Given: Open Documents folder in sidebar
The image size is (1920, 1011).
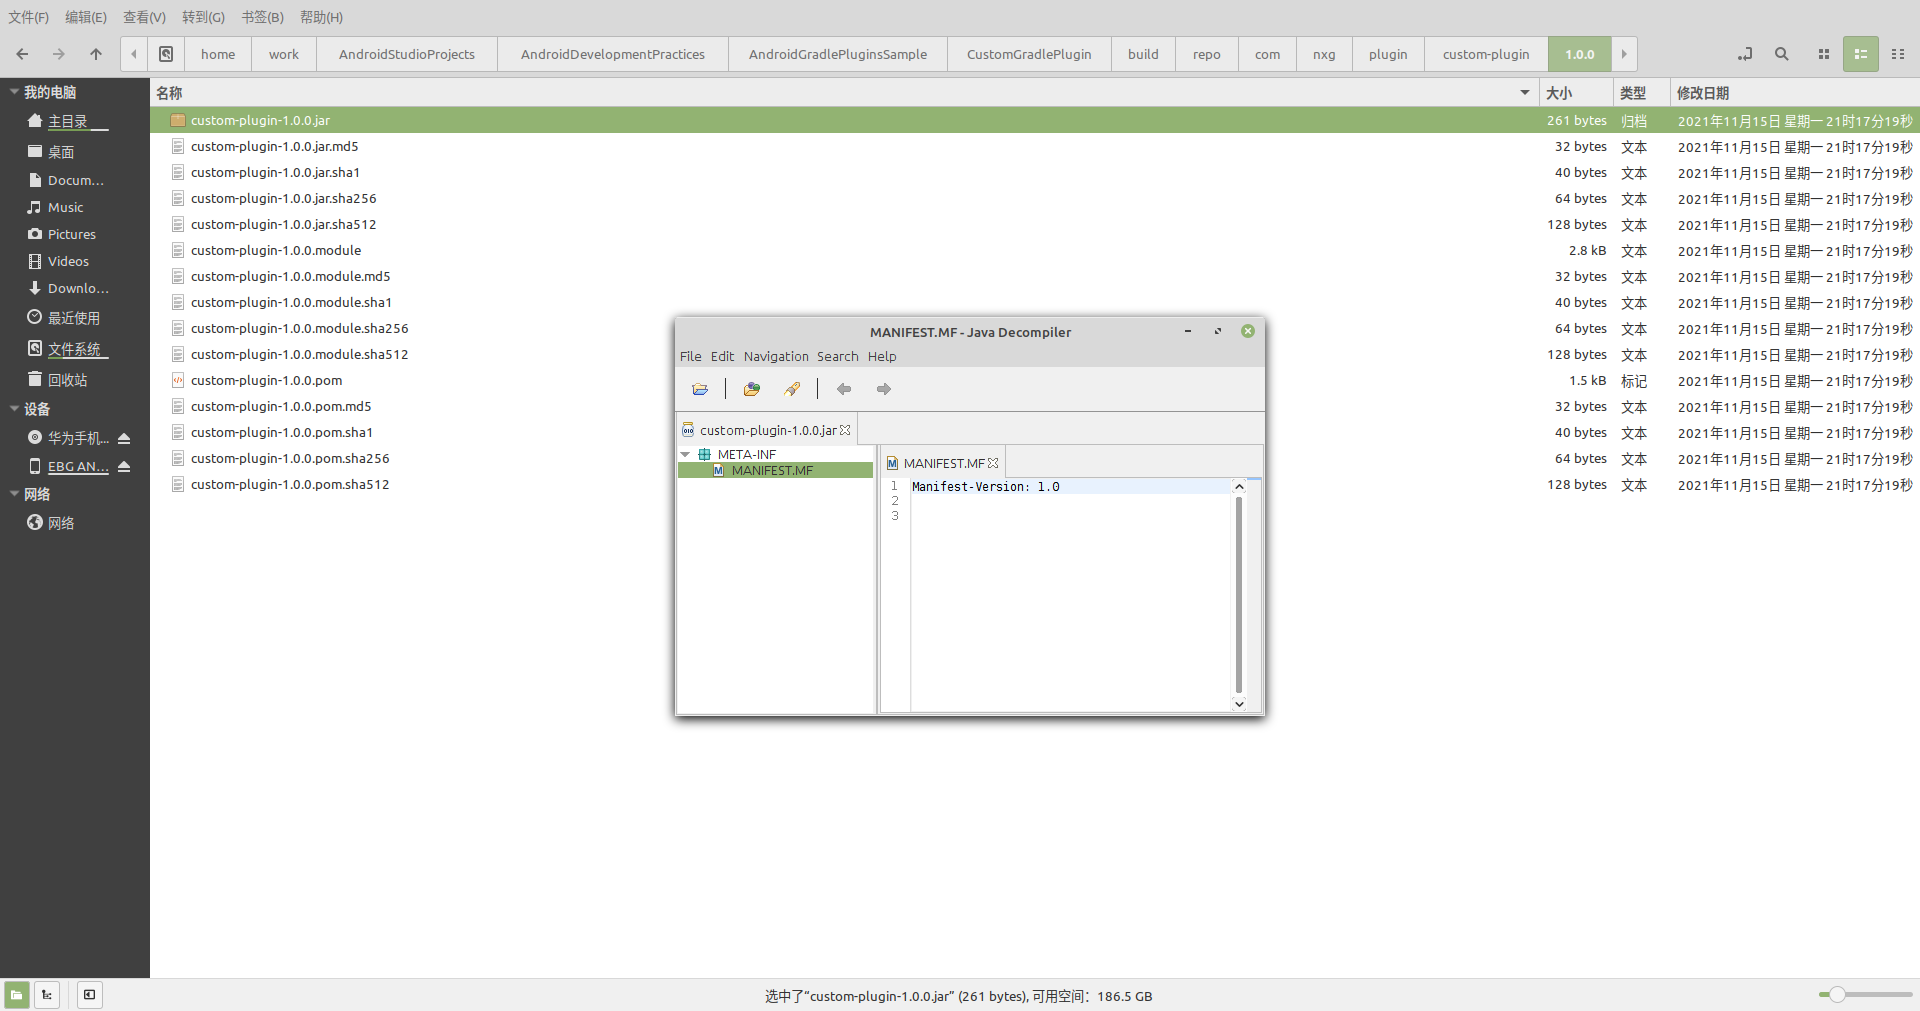Looking at the screenshot, I should [76, 180].
